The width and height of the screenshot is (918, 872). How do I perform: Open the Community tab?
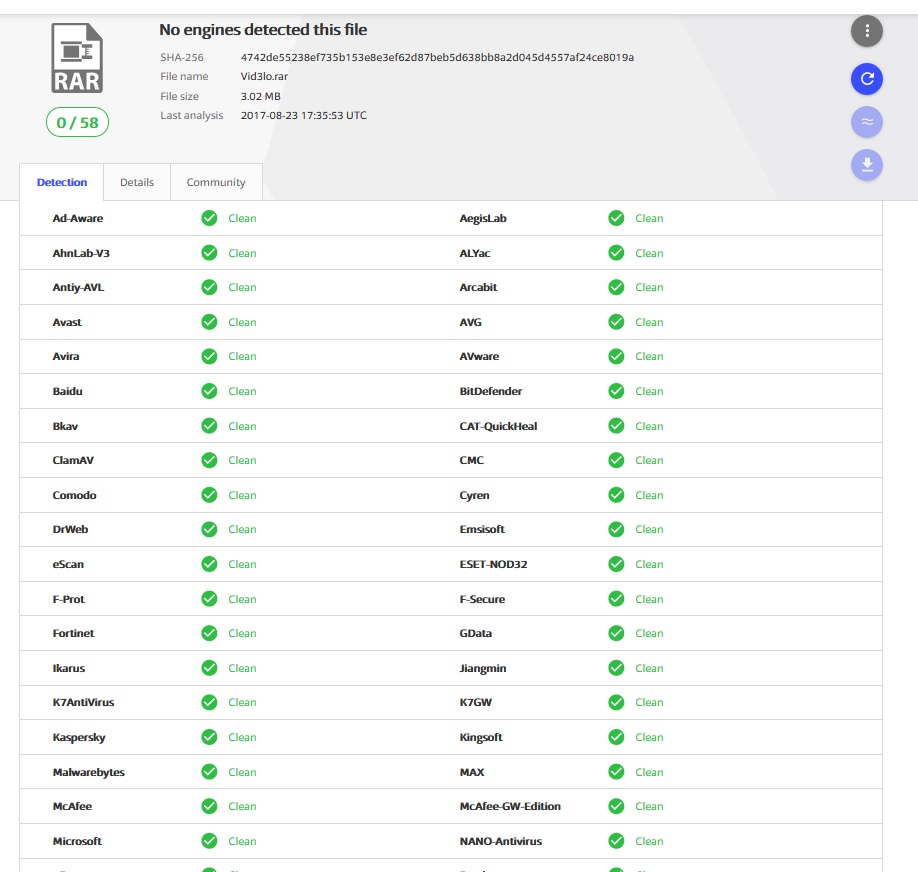[216, 182]
